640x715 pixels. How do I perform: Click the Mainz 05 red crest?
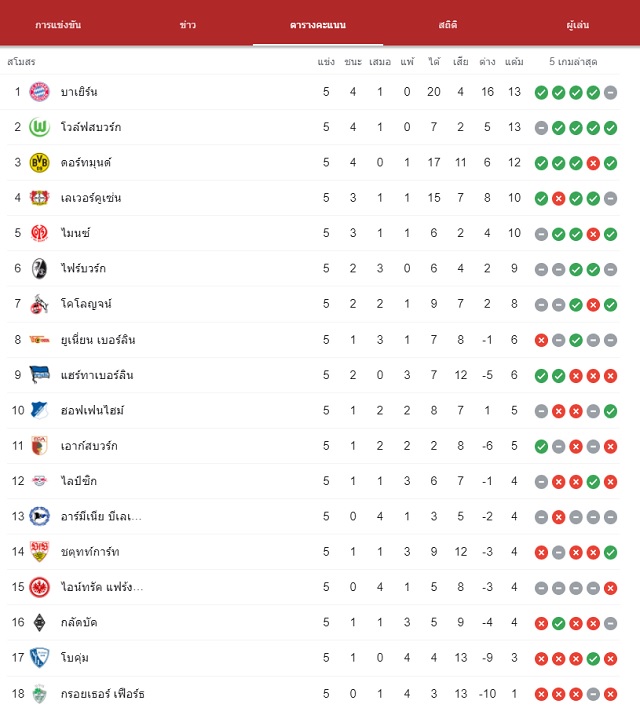pyautogui.click(x=39, y=233)
